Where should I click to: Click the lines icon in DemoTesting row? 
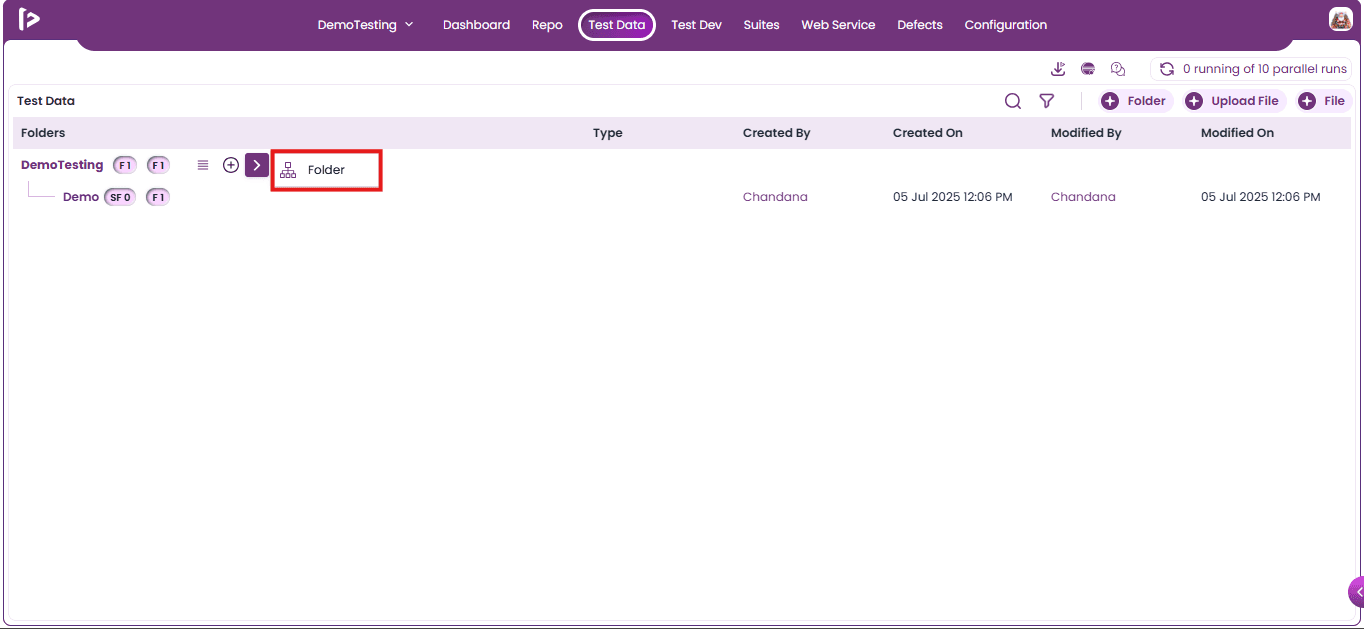tap(203, 165)
